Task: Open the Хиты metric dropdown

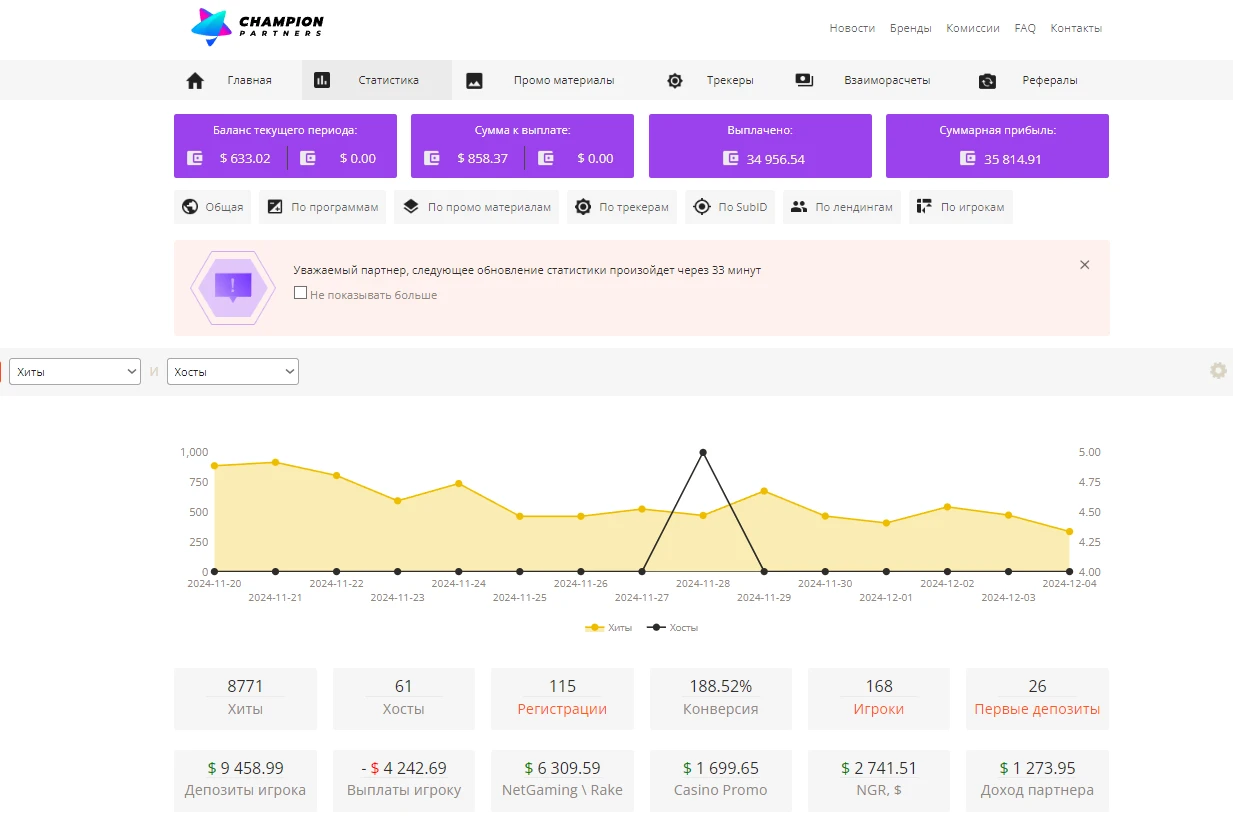Action: [75, 372]
